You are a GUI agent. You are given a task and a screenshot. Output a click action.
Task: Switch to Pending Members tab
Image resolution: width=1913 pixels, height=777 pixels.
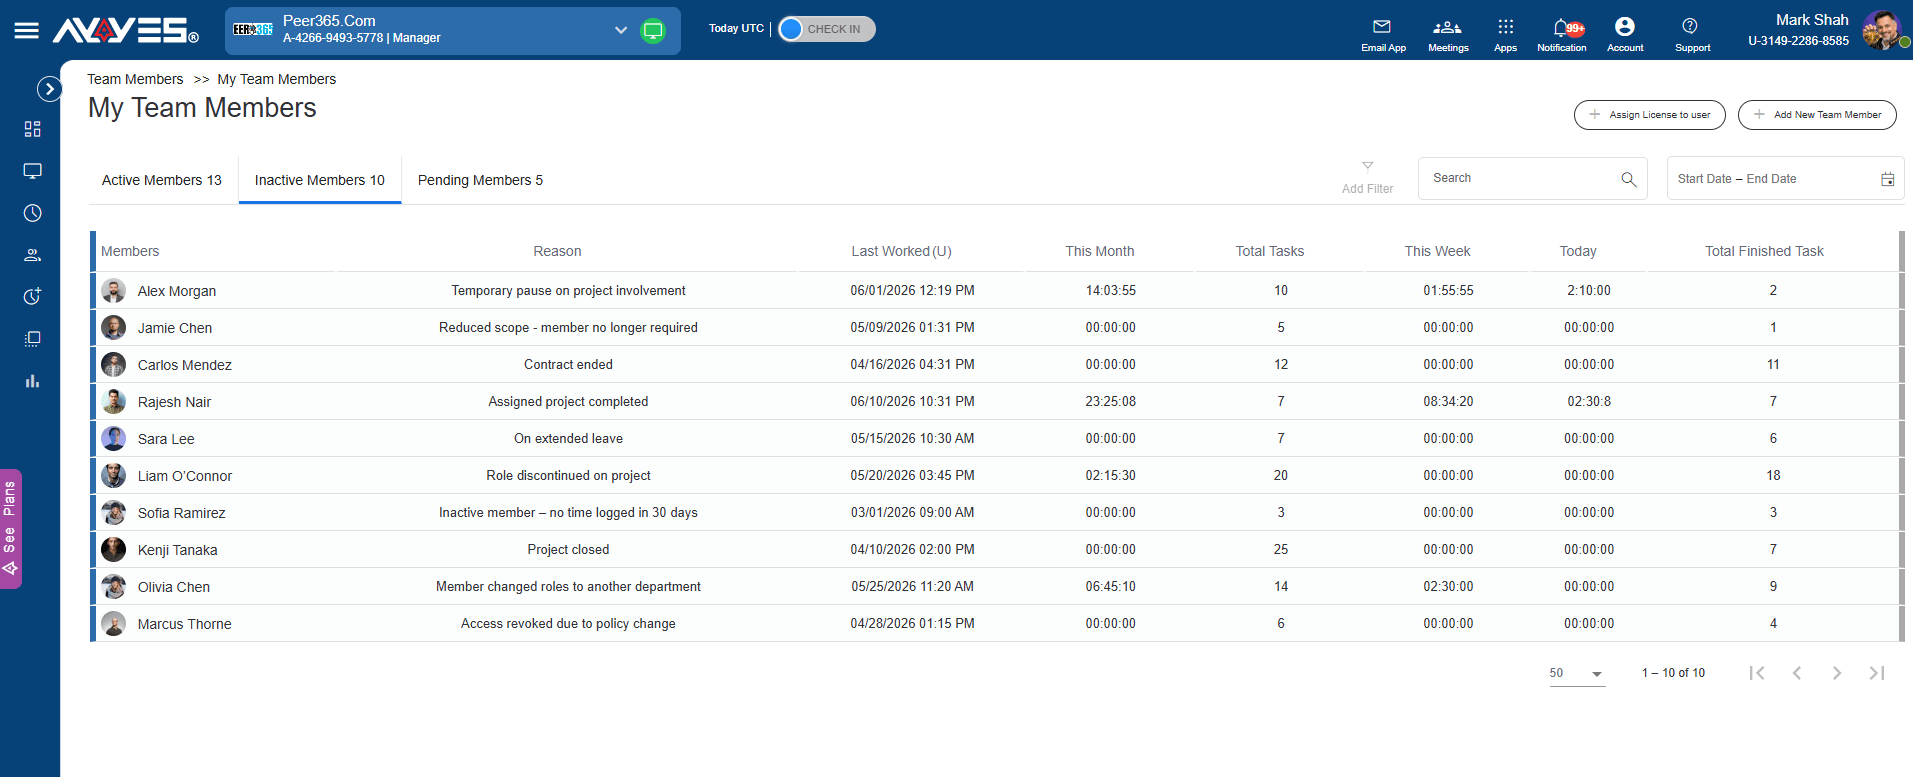point(480,180)
